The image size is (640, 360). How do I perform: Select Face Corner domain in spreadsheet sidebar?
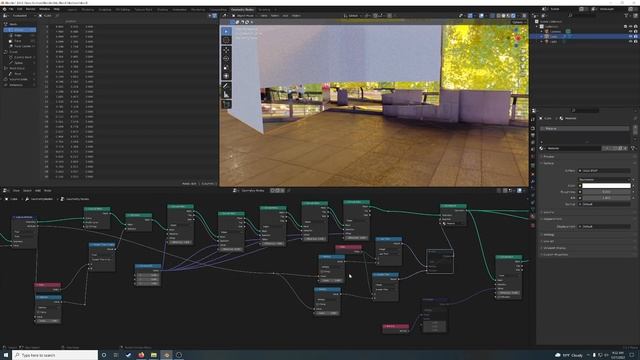click(x=21, y=46)
